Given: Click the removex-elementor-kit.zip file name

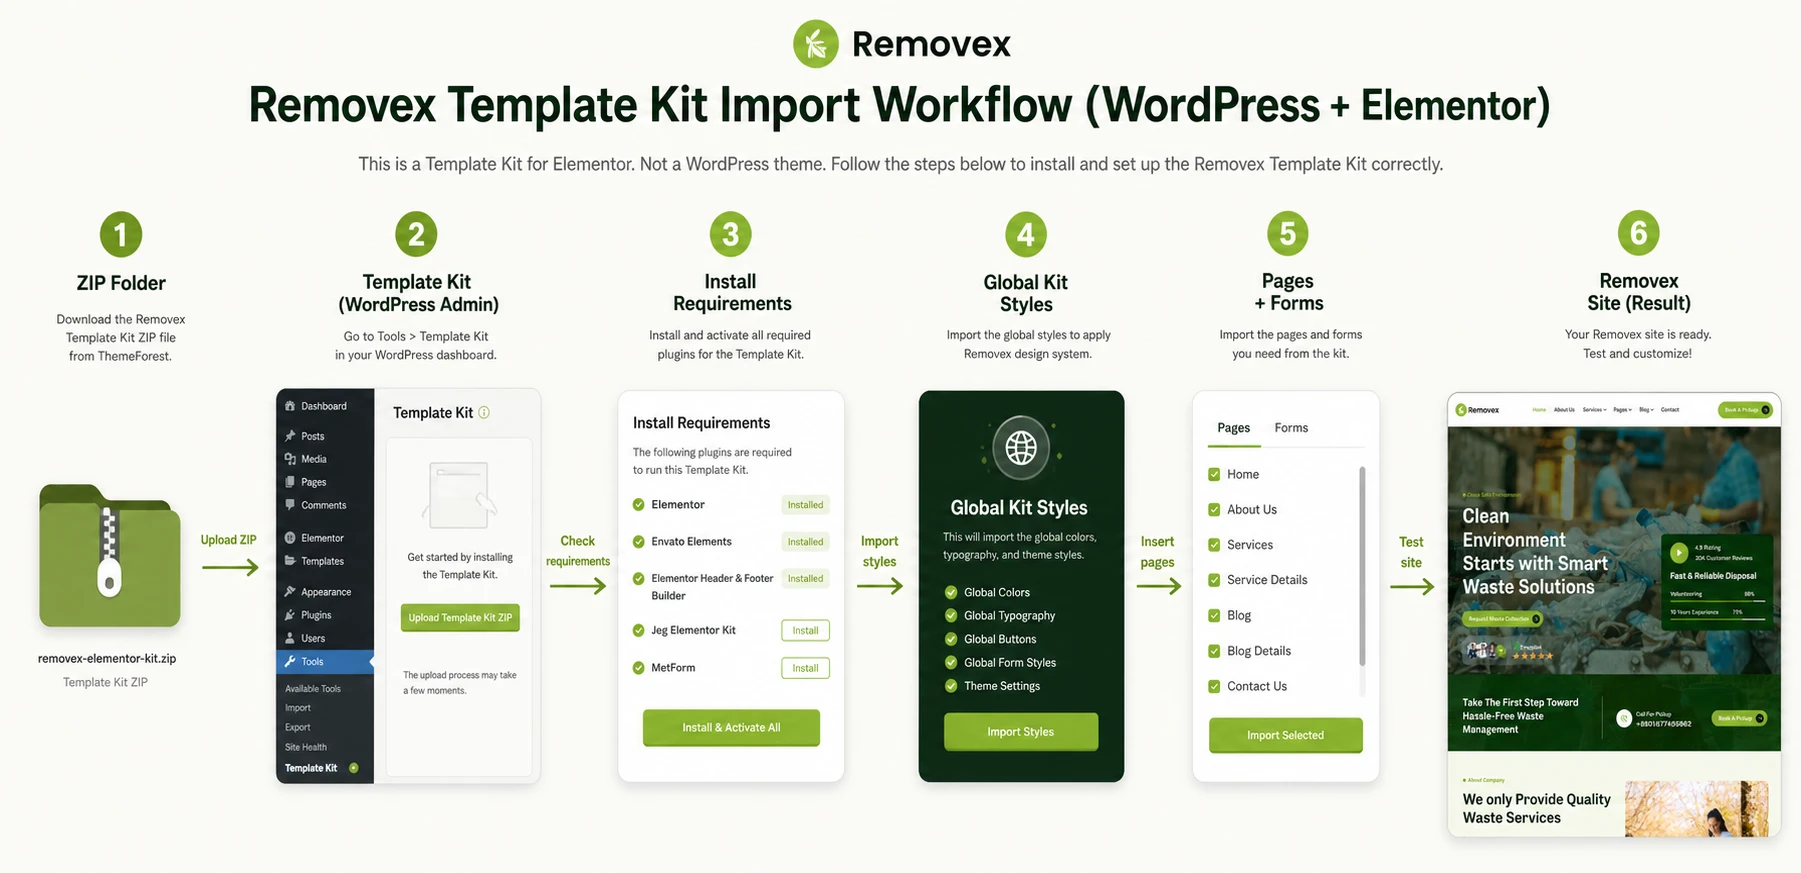Looking at the screenshot, I should tap(107, 659).
